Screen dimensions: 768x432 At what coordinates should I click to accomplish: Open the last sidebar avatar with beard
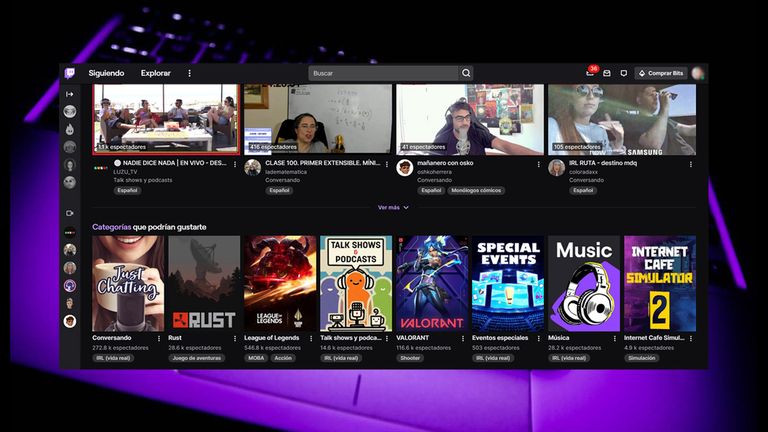click(x=70, y=321)
